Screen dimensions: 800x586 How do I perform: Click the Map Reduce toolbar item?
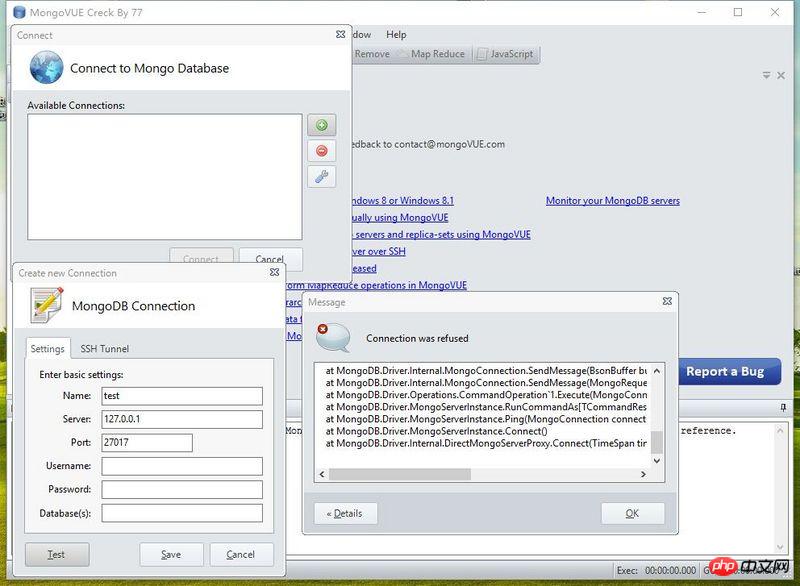click(x=437, y=54)
